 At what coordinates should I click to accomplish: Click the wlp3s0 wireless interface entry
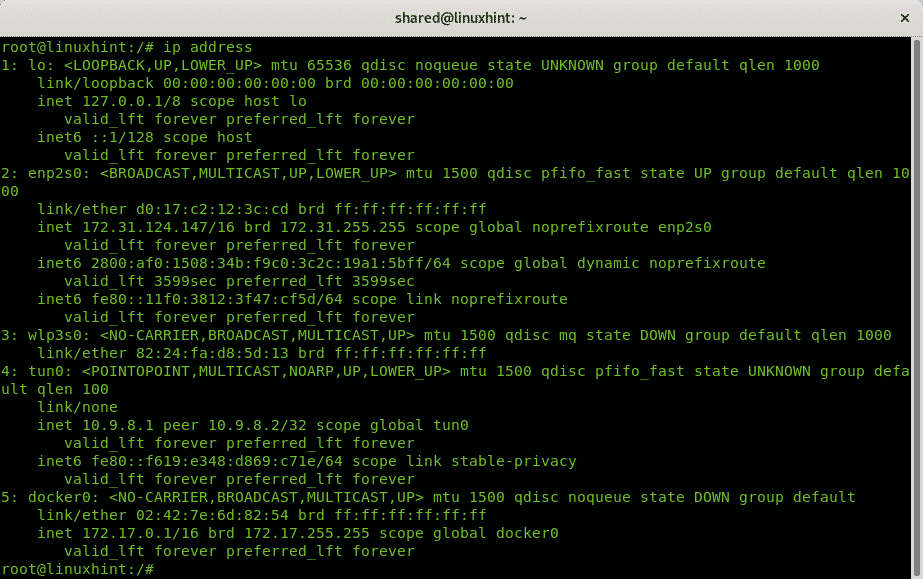[48, 335]
